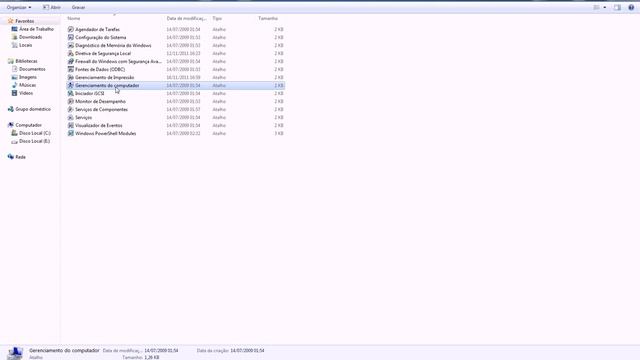Select the Agendador de Tarefas shortcut icon
Viewport: 640px width, 360px height.
click(71, 29)
